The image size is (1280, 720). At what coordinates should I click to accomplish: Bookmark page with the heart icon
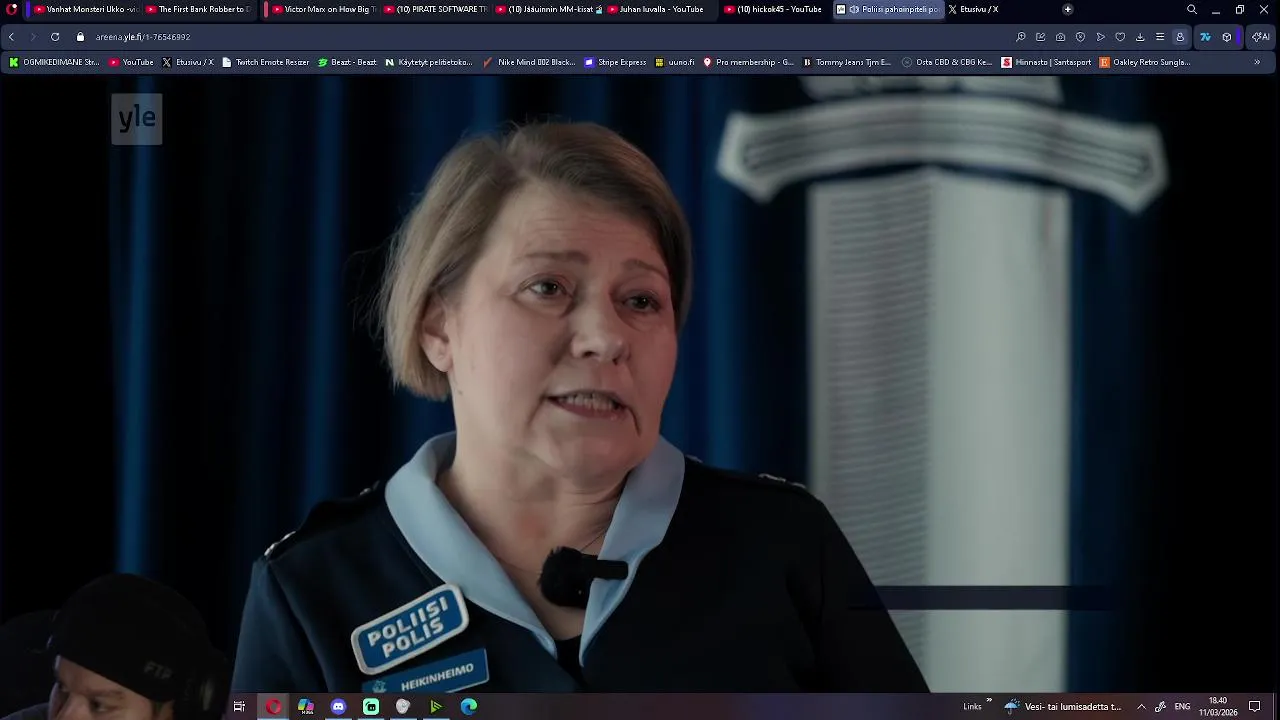[x=1120, y=37]
